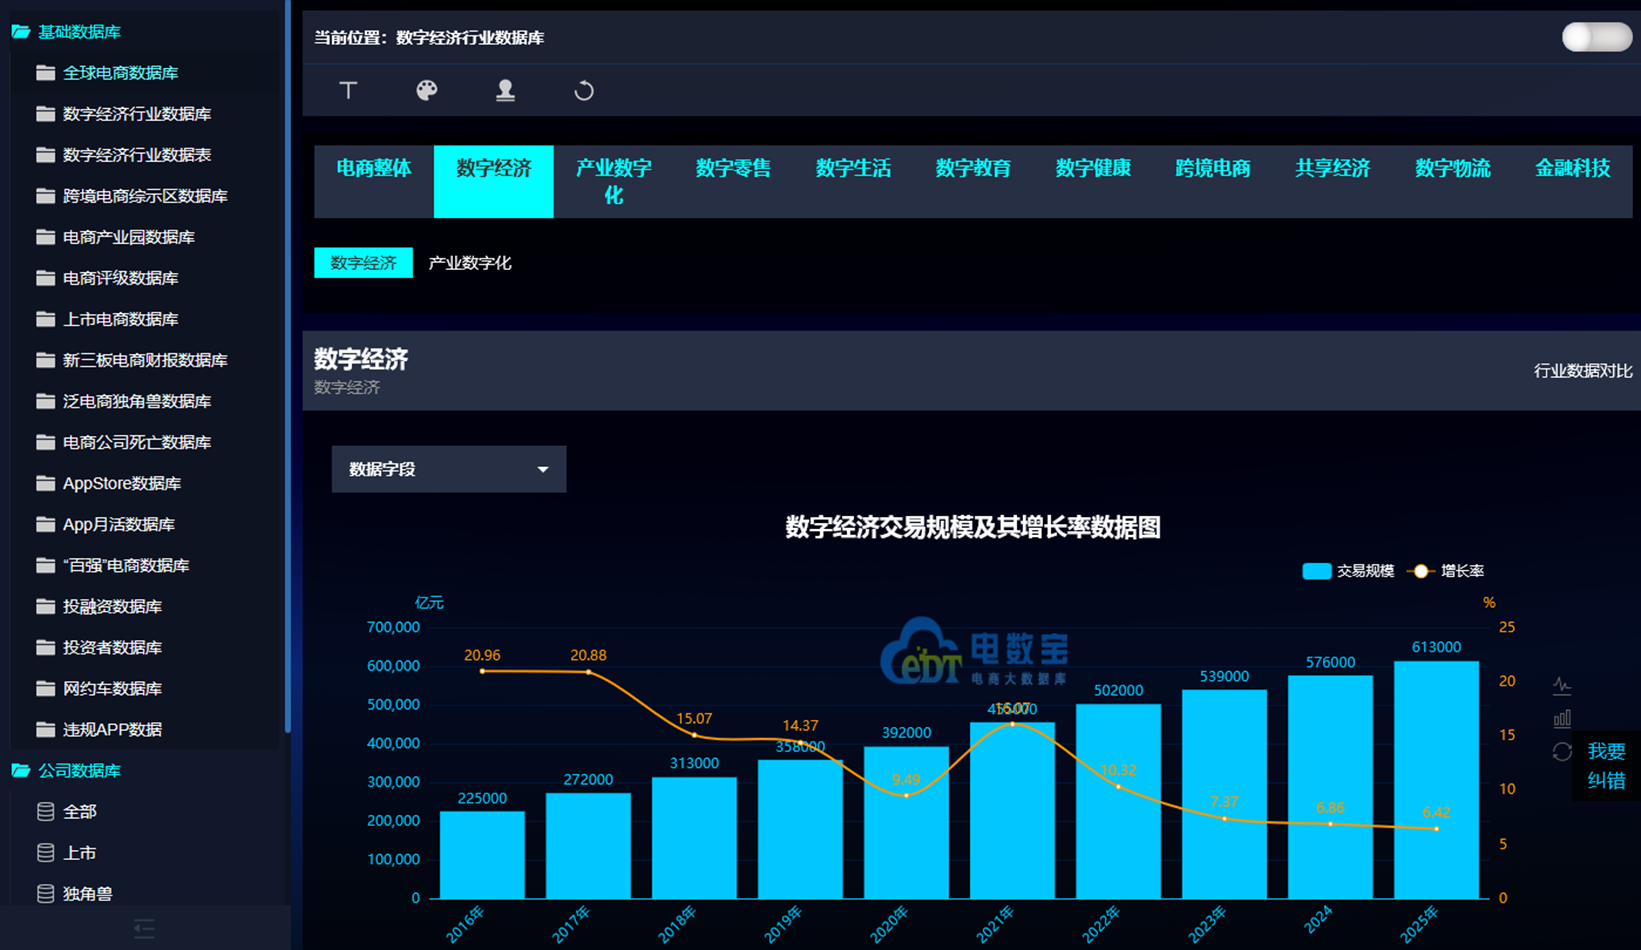The width and height of the screenshot is (1641, 950).
Task: Collapse sidebar with bottom arrow control
Action: pos(144,929)
